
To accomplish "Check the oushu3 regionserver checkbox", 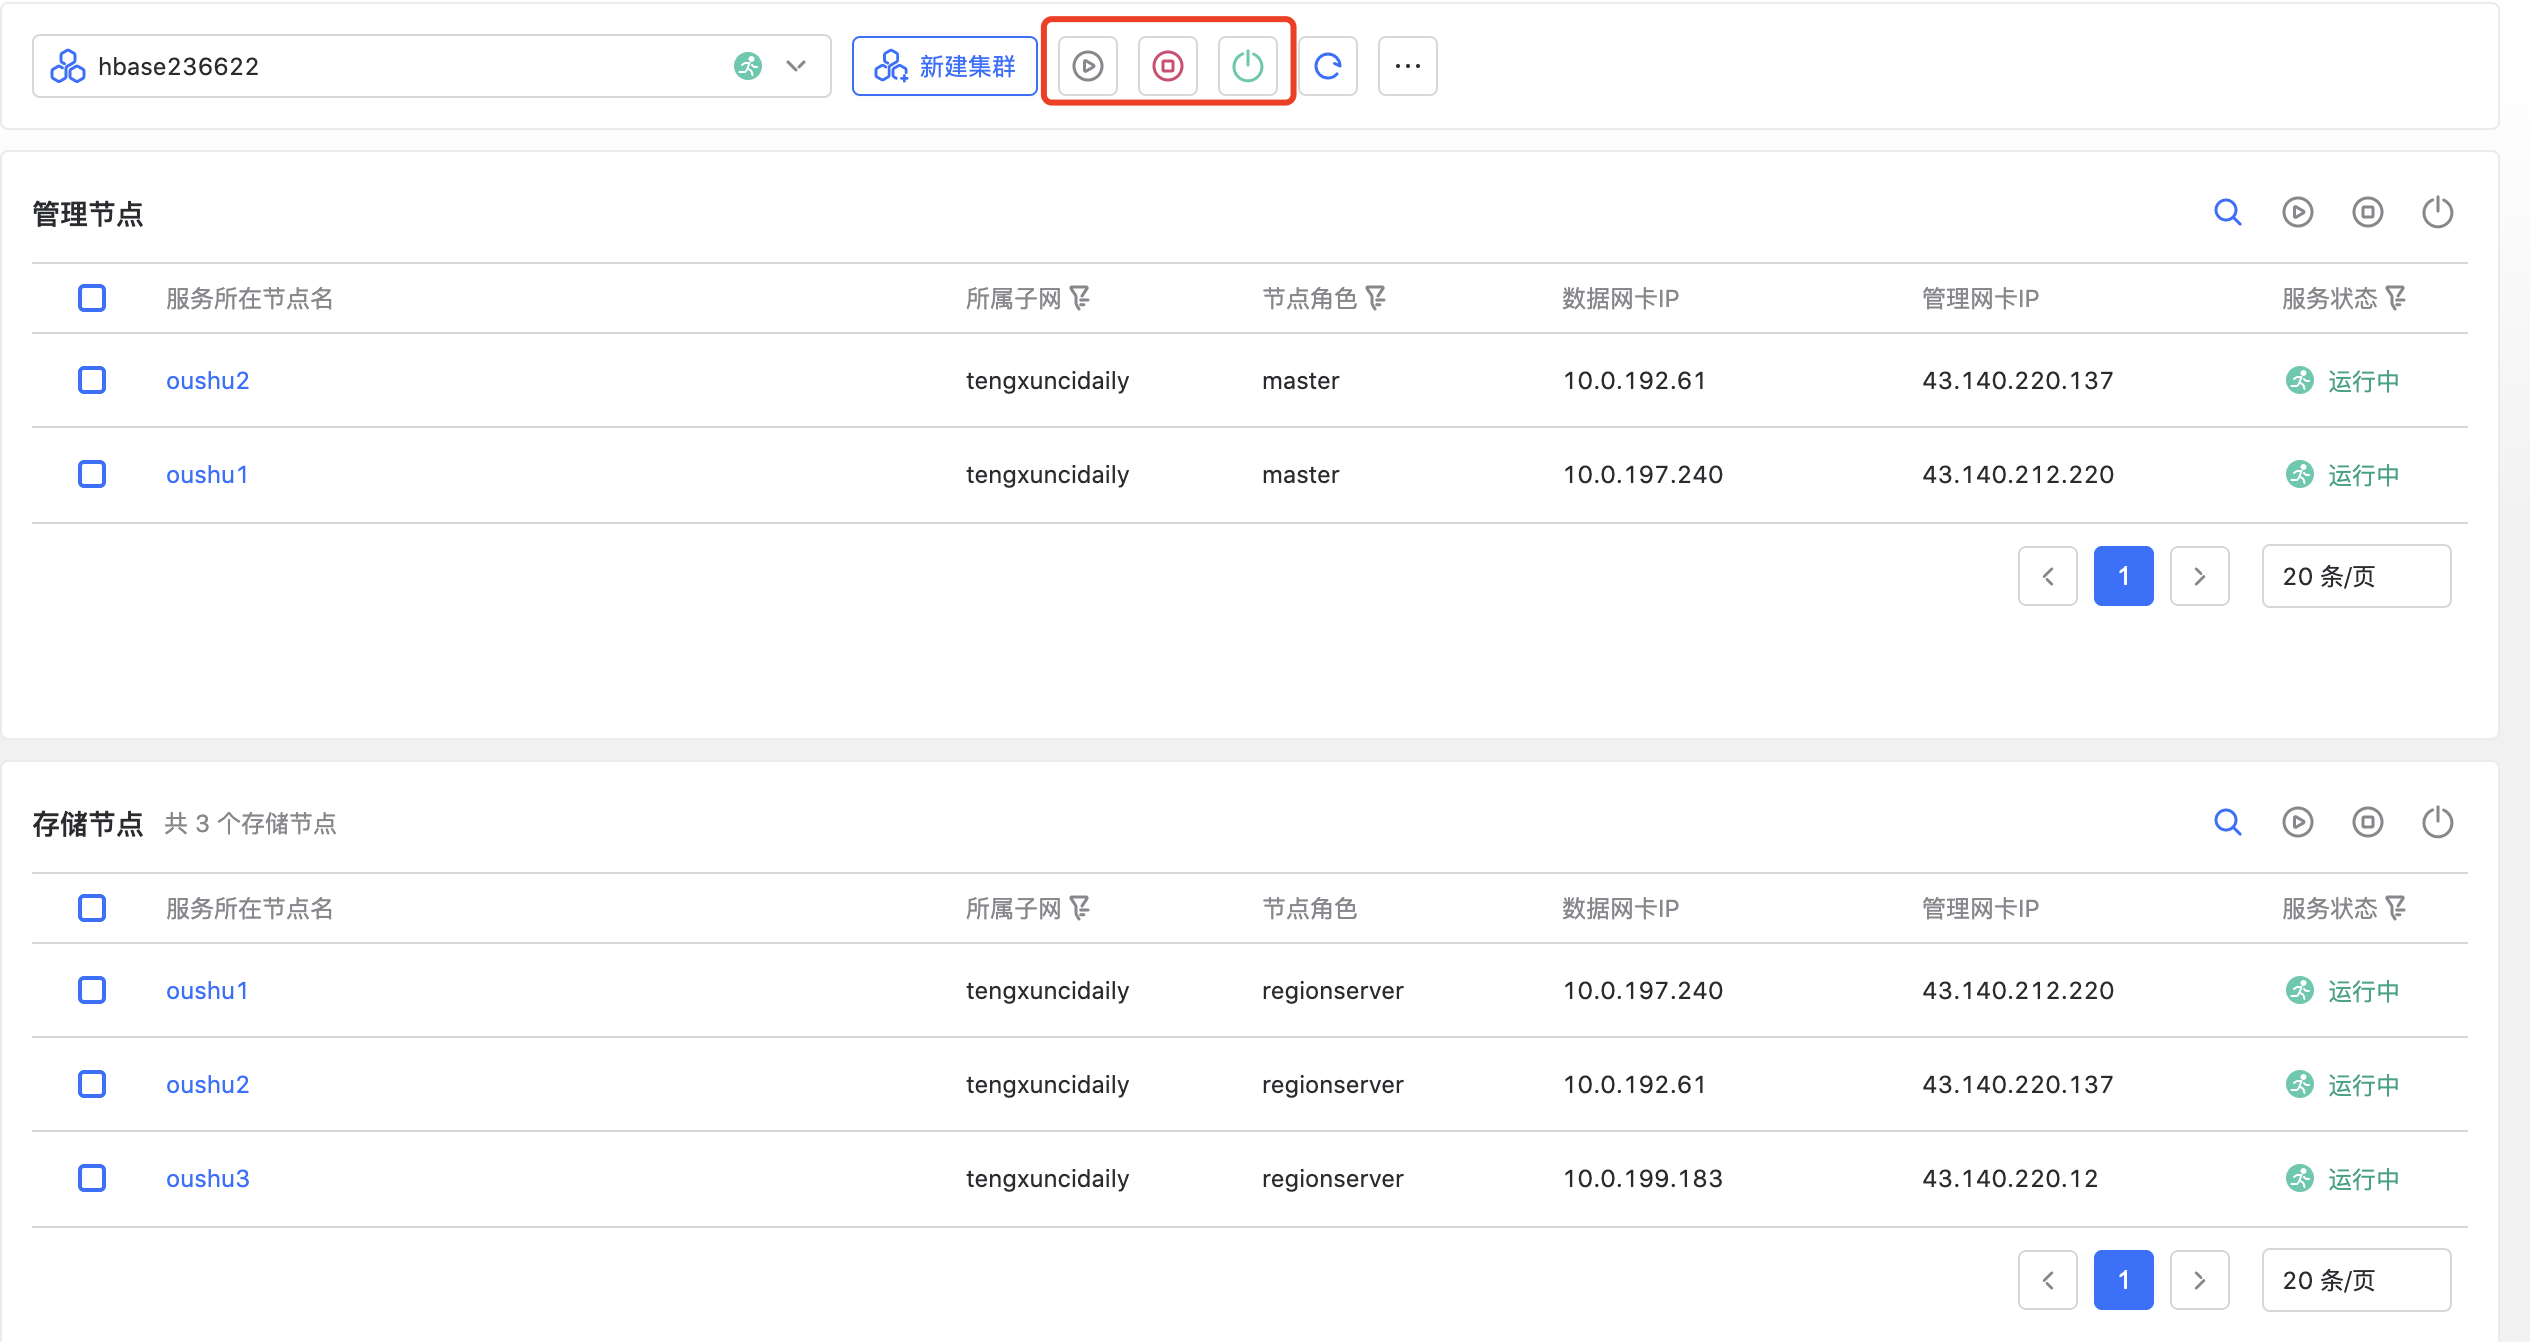I will coord(92,1178).
